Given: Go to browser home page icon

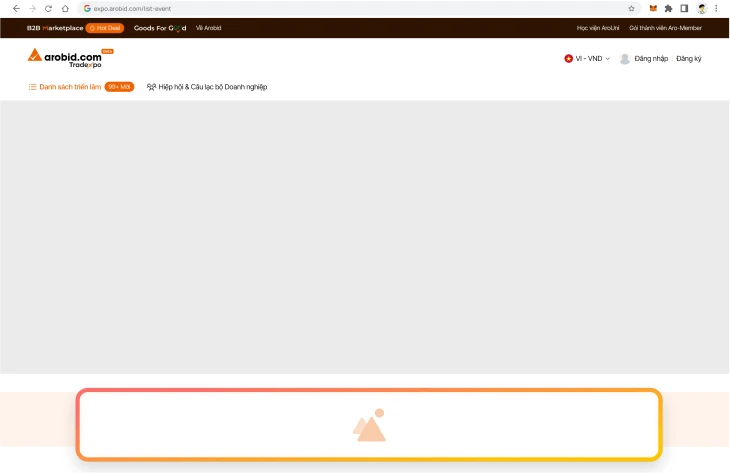Looking at the screenshot, I should 65,8.
